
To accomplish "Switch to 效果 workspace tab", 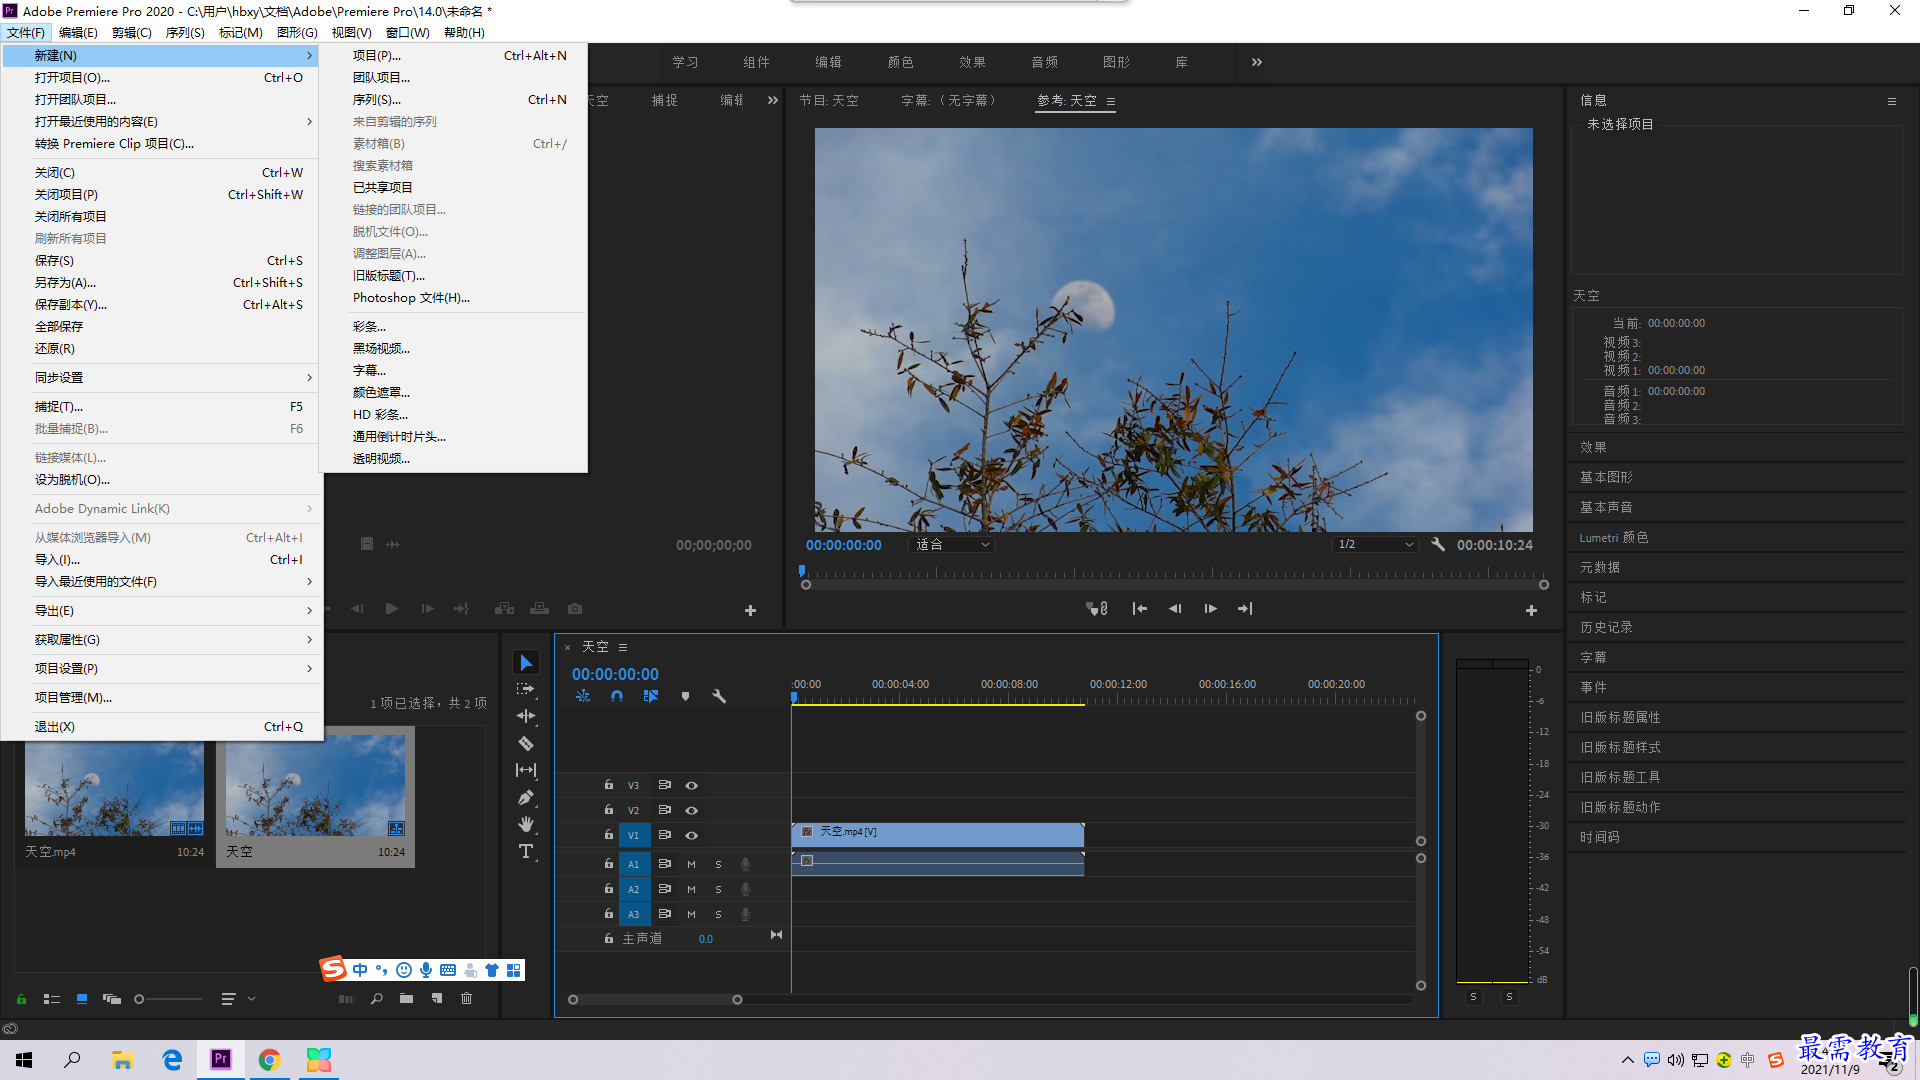I will (x=972, y=62).
